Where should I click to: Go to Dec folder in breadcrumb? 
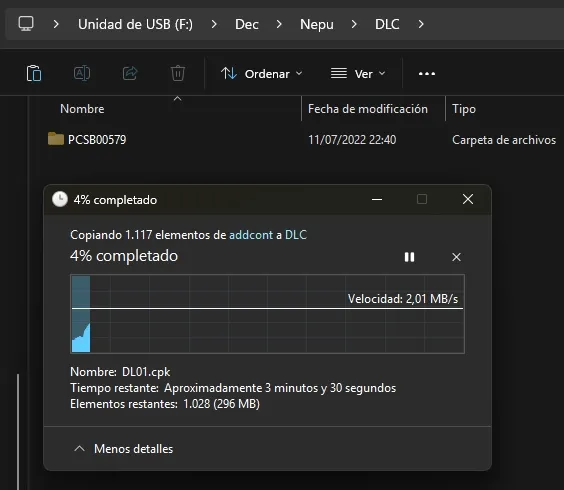pyautogui.click(x=247, y=24)
